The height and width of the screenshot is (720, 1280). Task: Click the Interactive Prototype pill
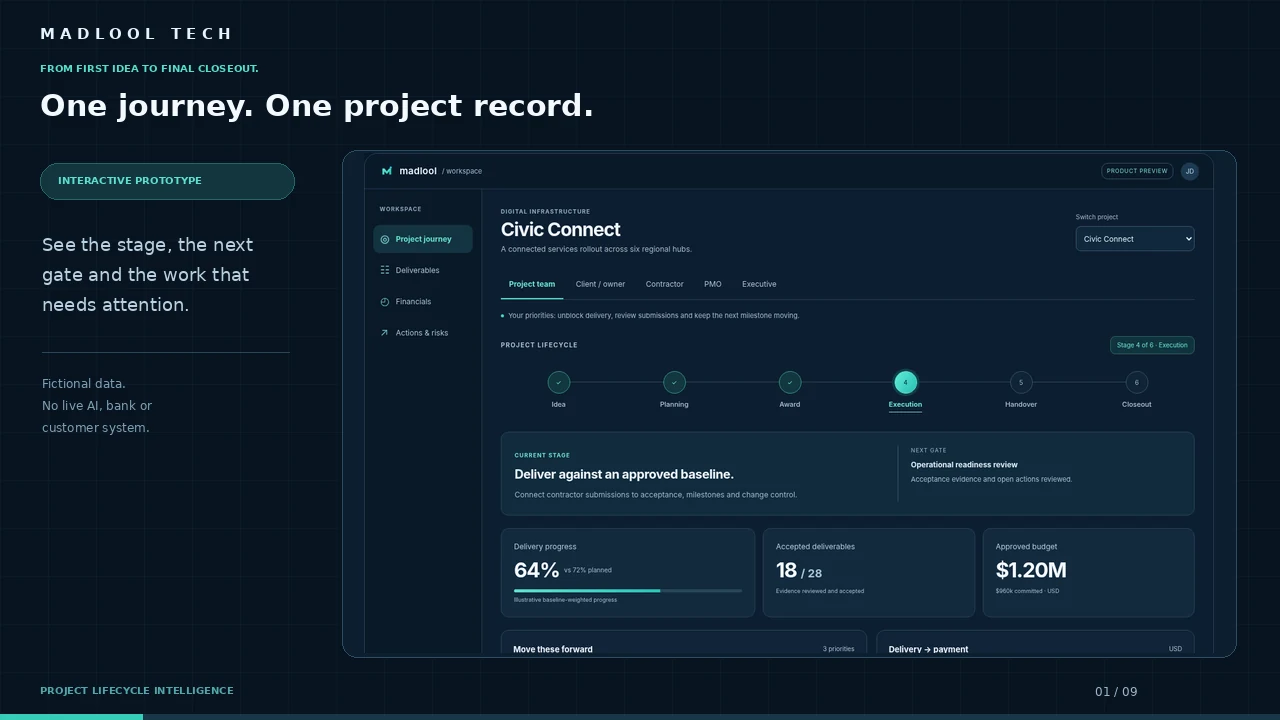pos(167,181)
